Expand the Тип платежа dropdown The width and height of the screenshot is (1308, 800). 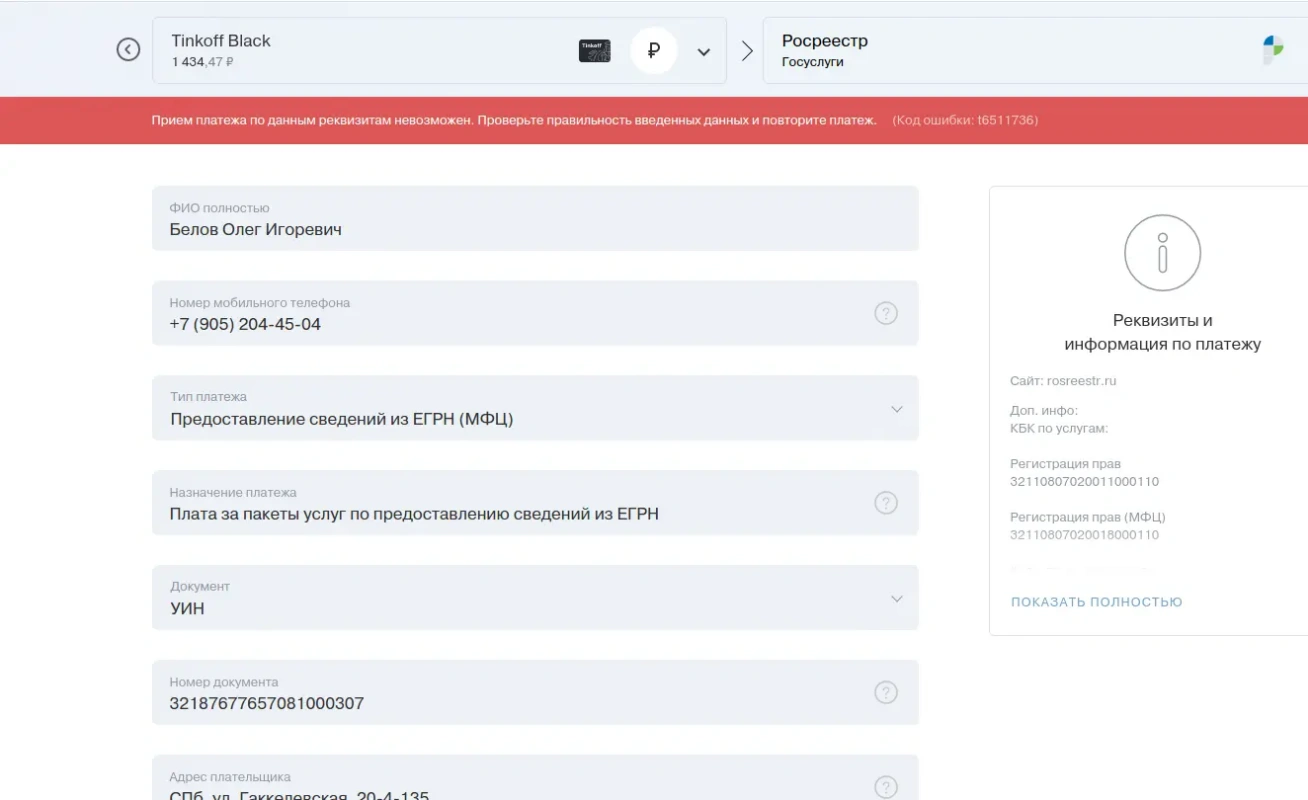pos(896,409)
